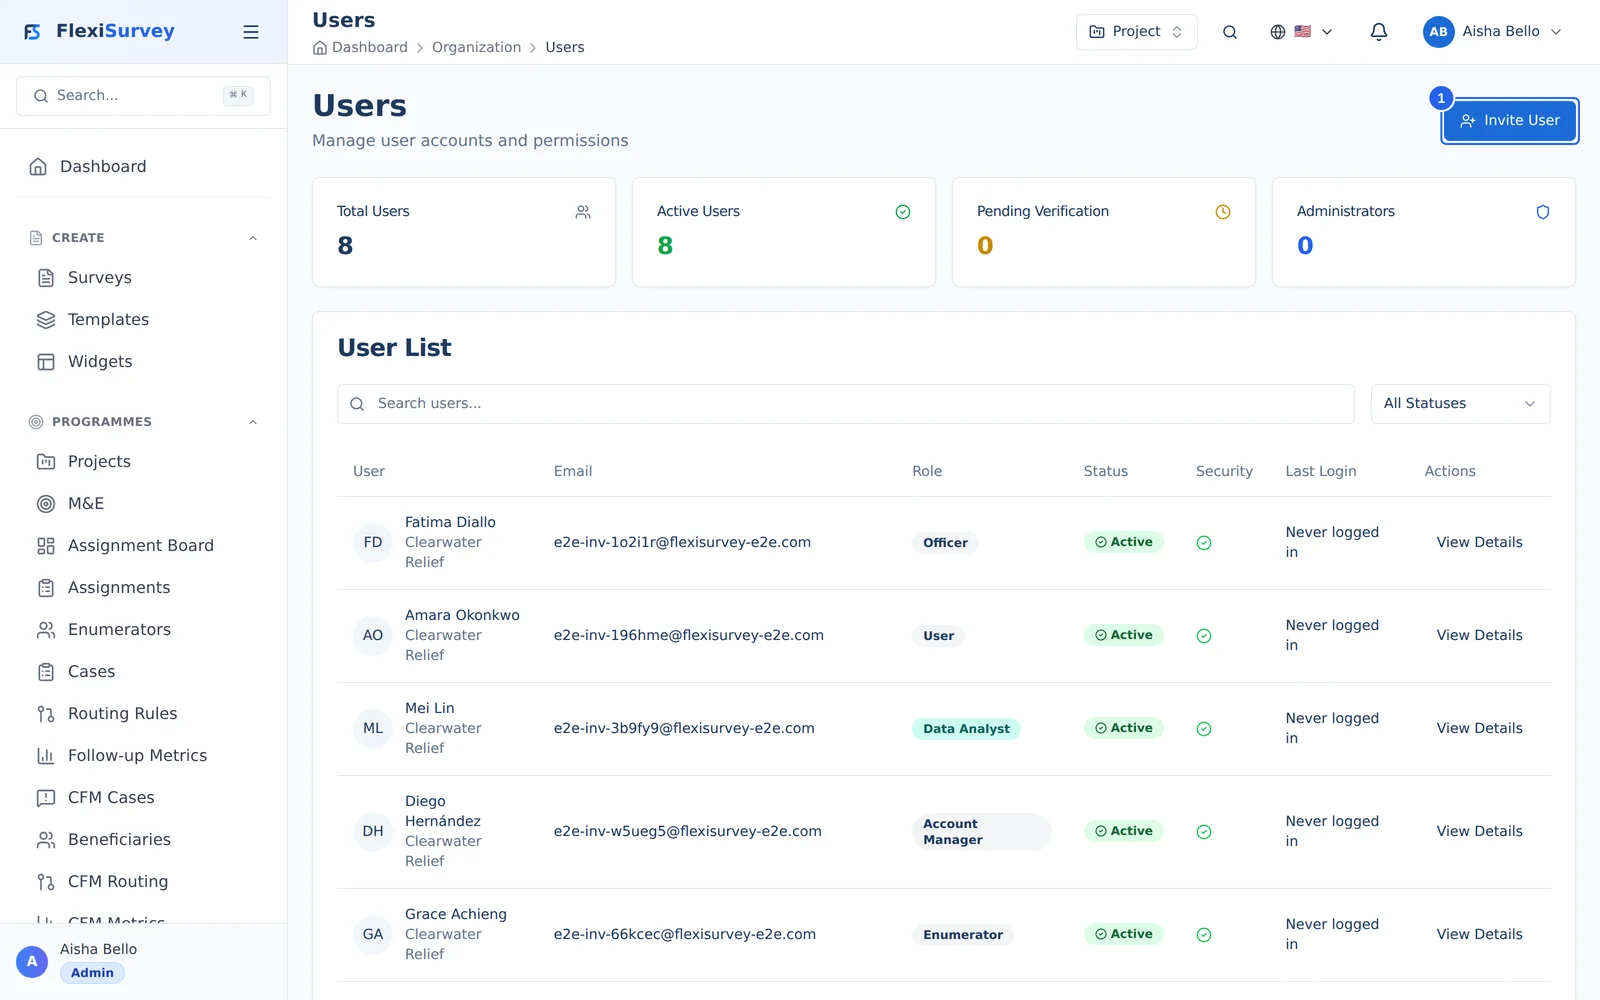Click the Cases clipboard icon
Image resolution: width=1600 pixels, height=1000 pixels.
[46, 672]
